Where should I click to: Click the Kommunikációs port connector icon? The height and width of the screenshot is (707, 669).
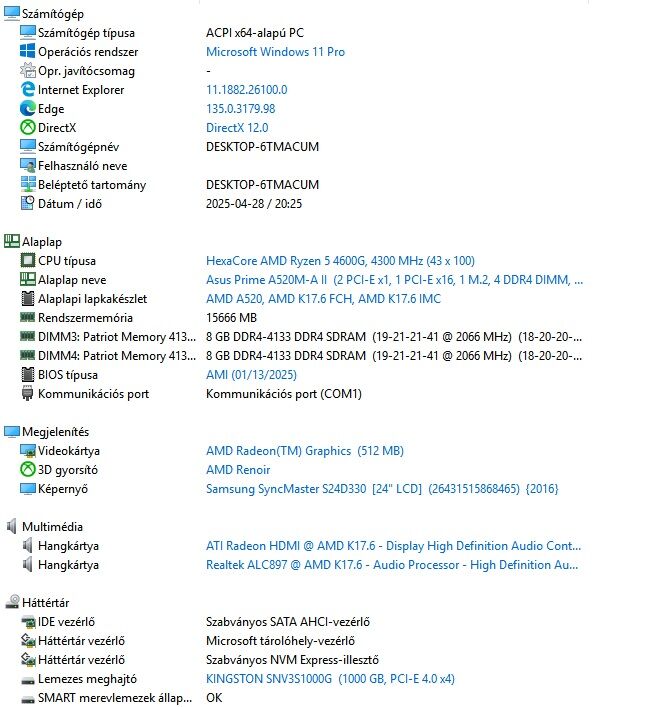[27, 394]
